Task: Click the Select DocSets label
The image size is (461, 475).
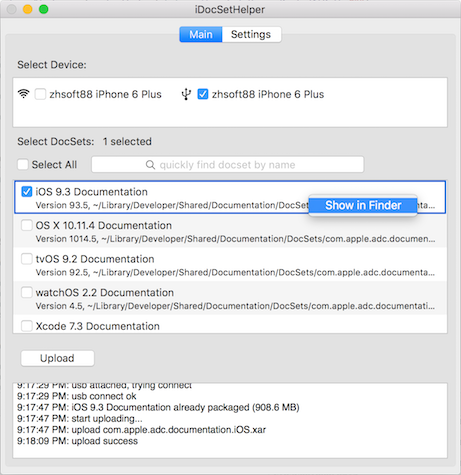Action: (56, 142)
